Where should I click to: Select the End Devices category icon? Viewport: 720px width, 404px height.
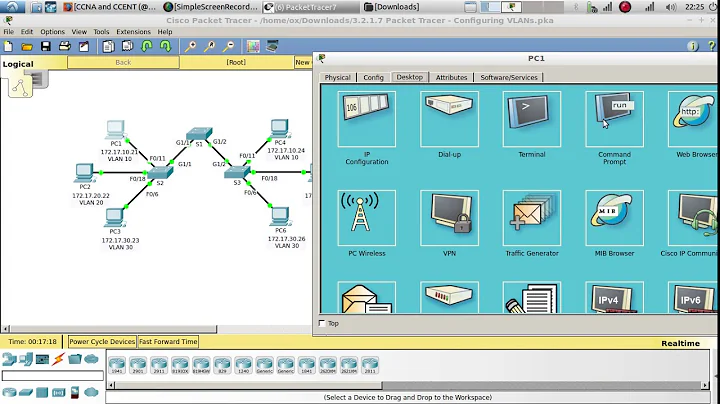(x=27, y=359)
